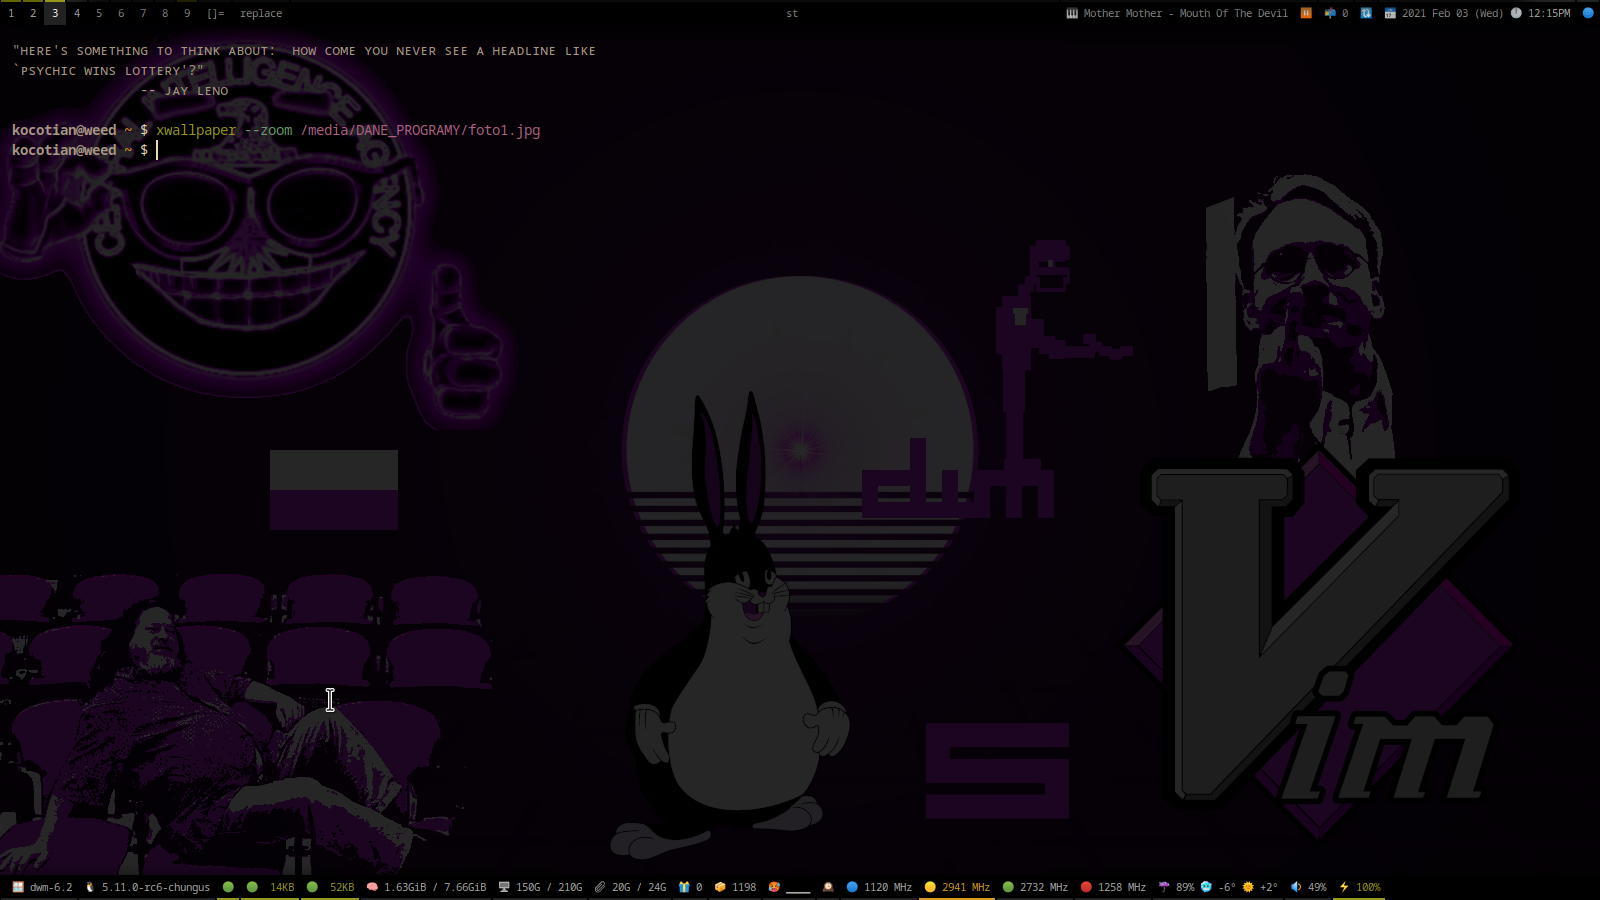Pause the playing song with the orange pause icon

(x=1306, y=13)
